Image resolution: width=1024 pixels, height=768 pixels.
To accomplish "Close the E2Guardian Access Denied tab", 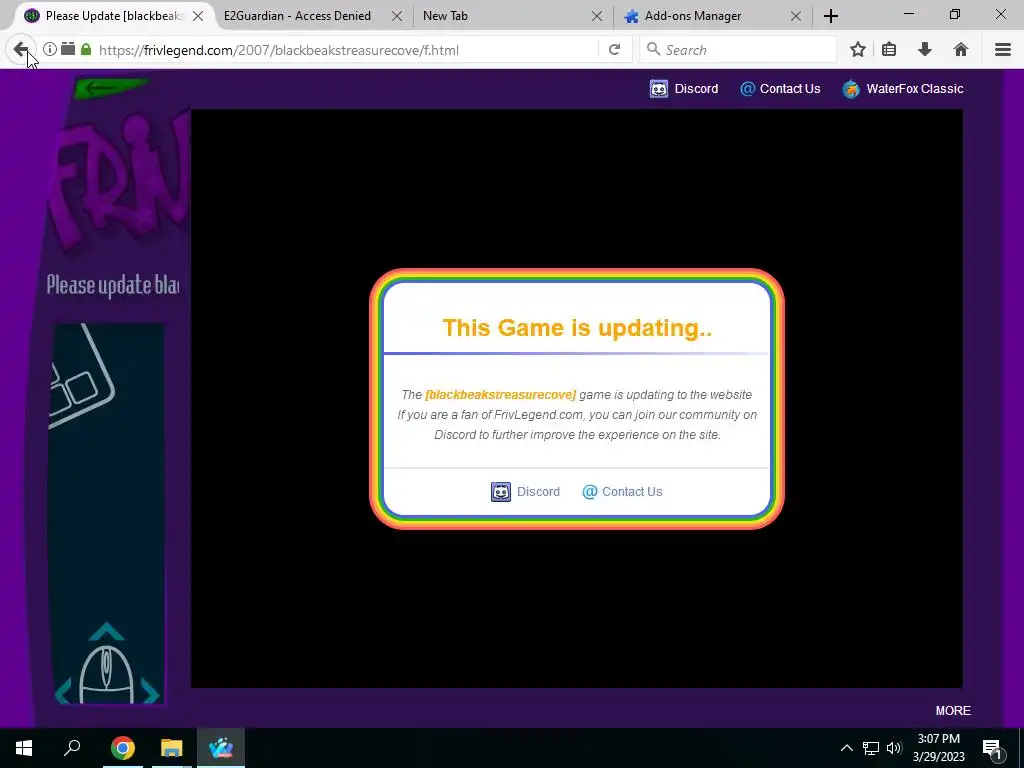I will click(x=397, y=16).
